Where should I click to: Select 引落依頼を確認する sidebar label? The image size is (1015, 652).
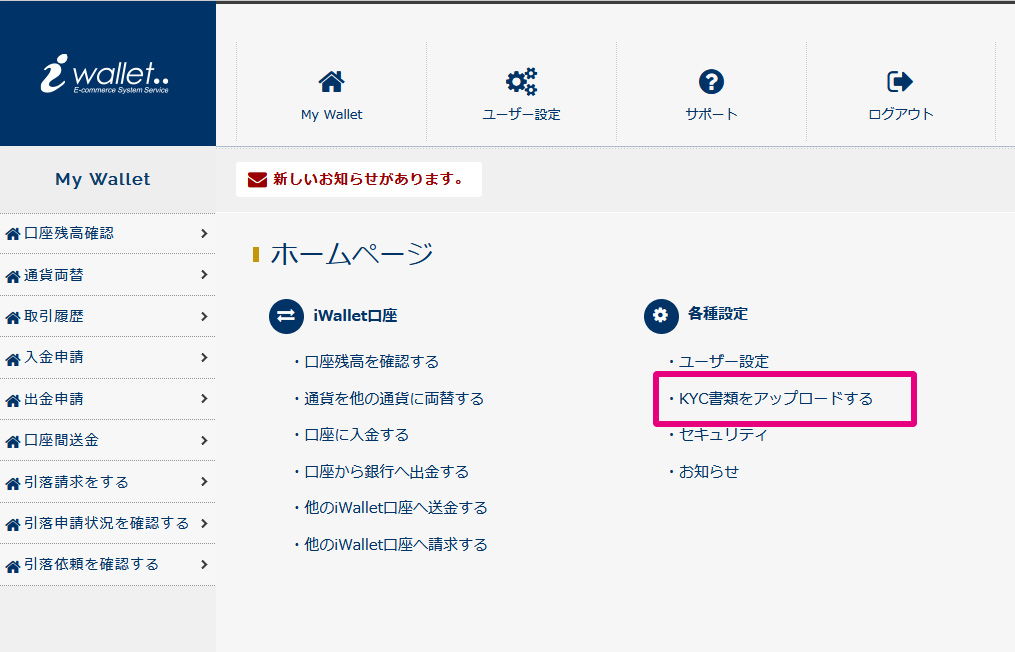click(91, 565)
